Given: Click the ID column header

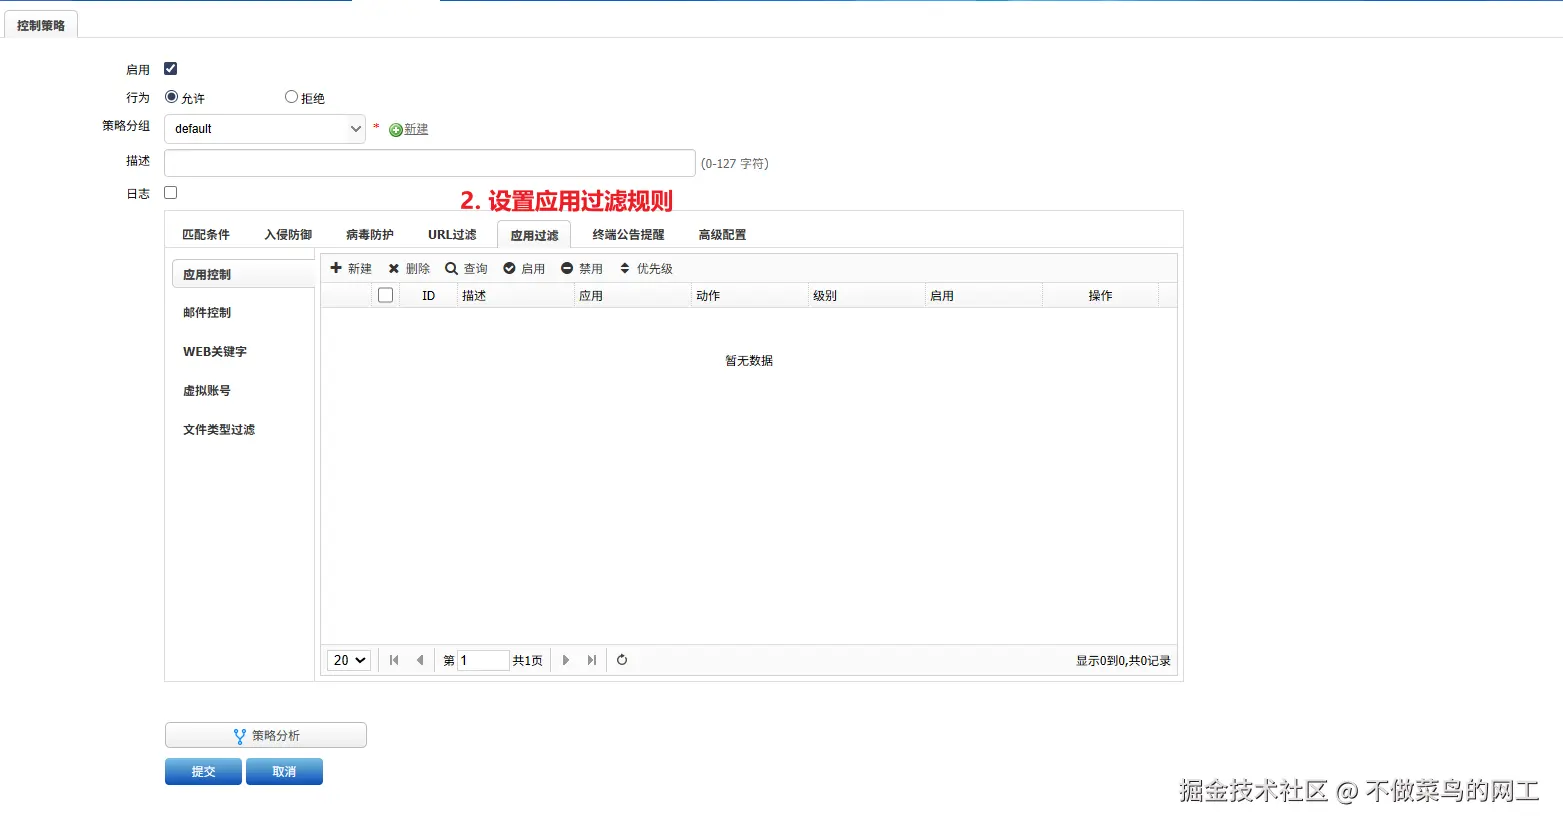Looking at the screenshot, I should pos(428,295).
